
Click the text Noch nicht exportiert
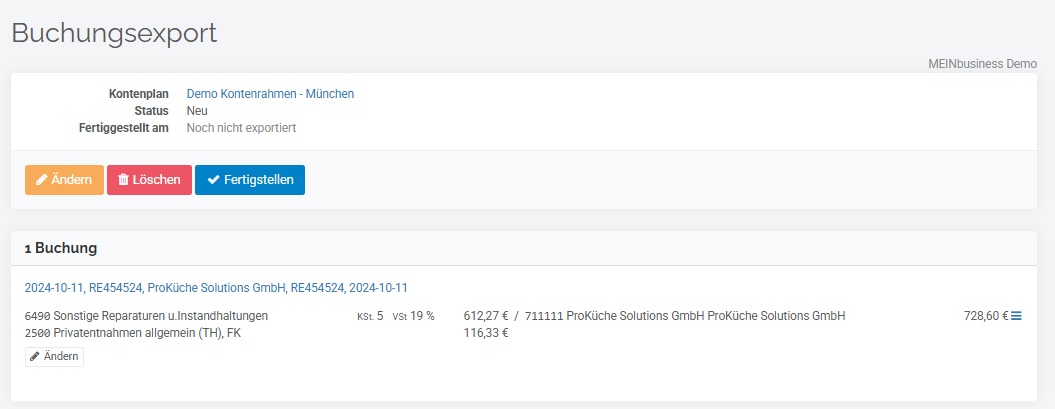point(241,128)
